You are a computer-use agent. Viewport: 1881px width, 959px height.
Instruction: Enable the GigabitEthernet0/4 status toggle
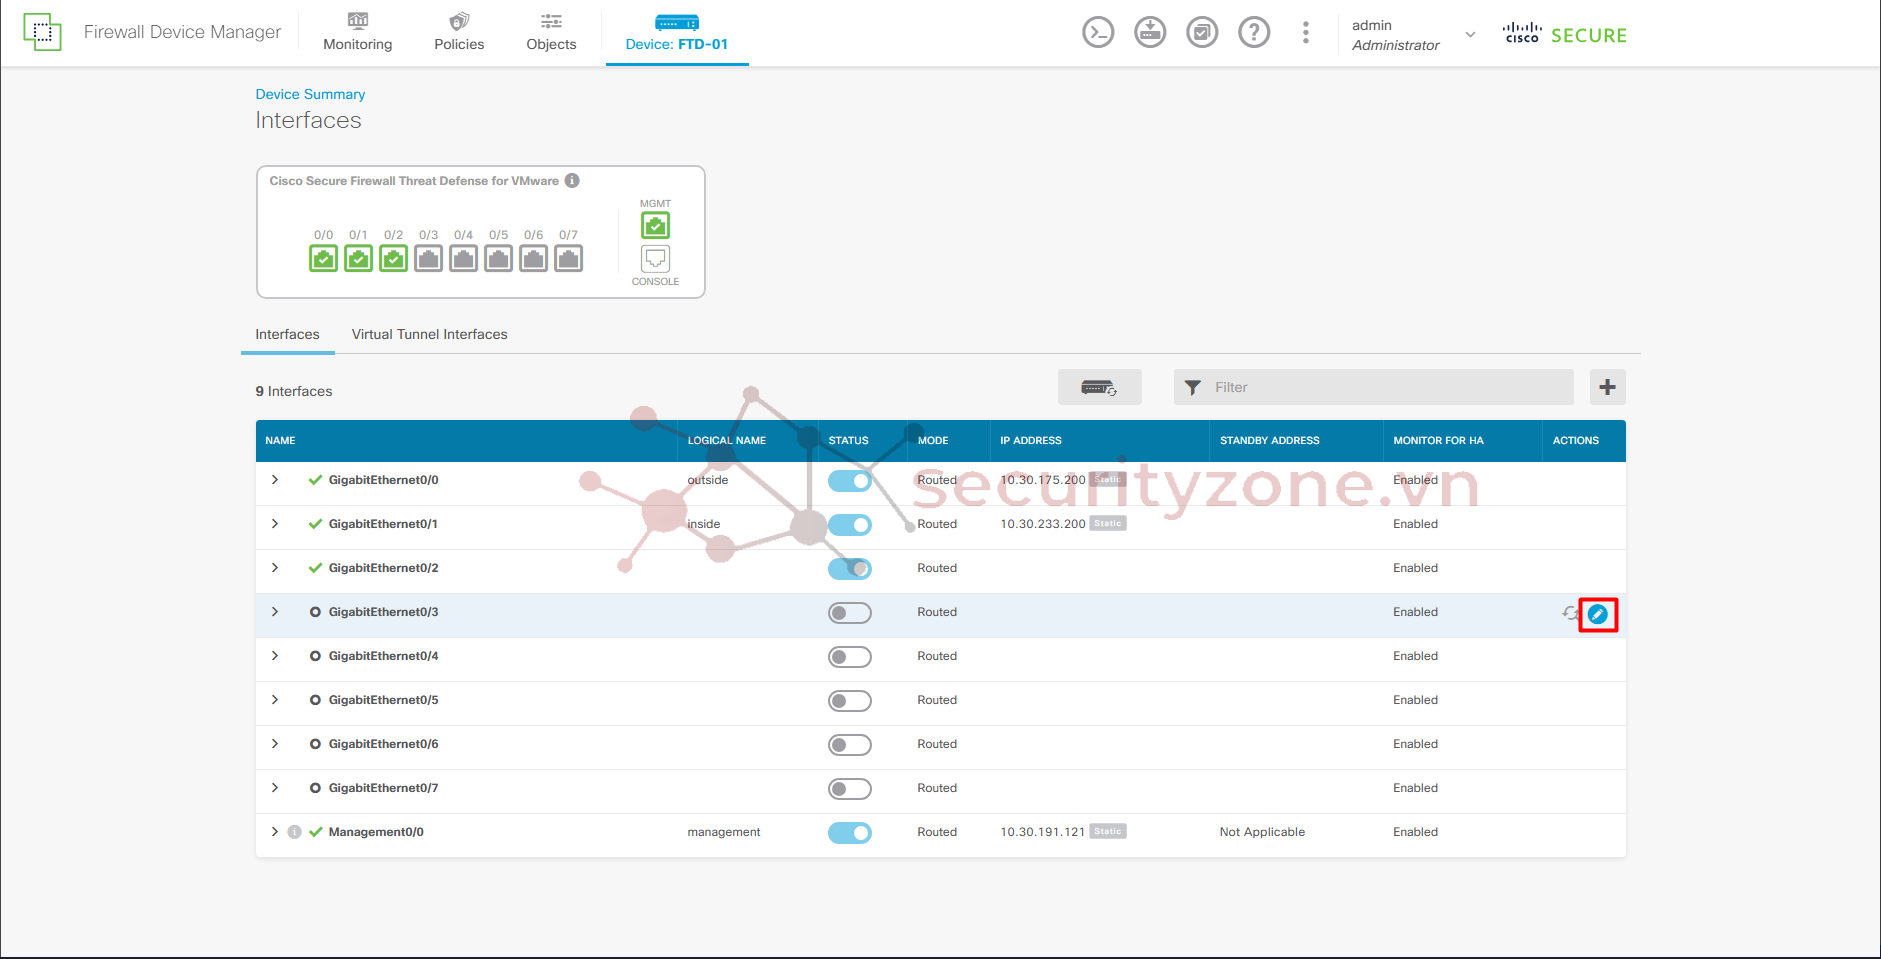click(x=849, y=657)
